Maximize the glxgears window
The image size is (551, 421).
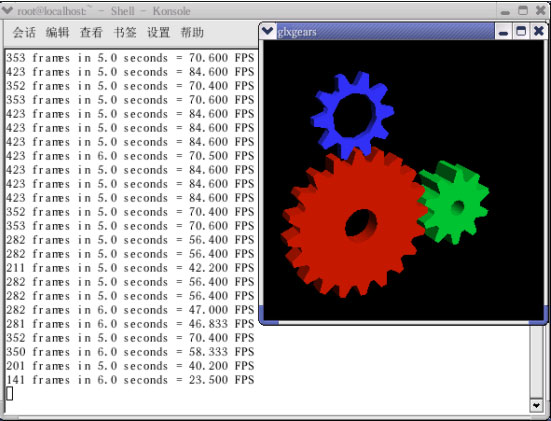[x=521, y=32]
